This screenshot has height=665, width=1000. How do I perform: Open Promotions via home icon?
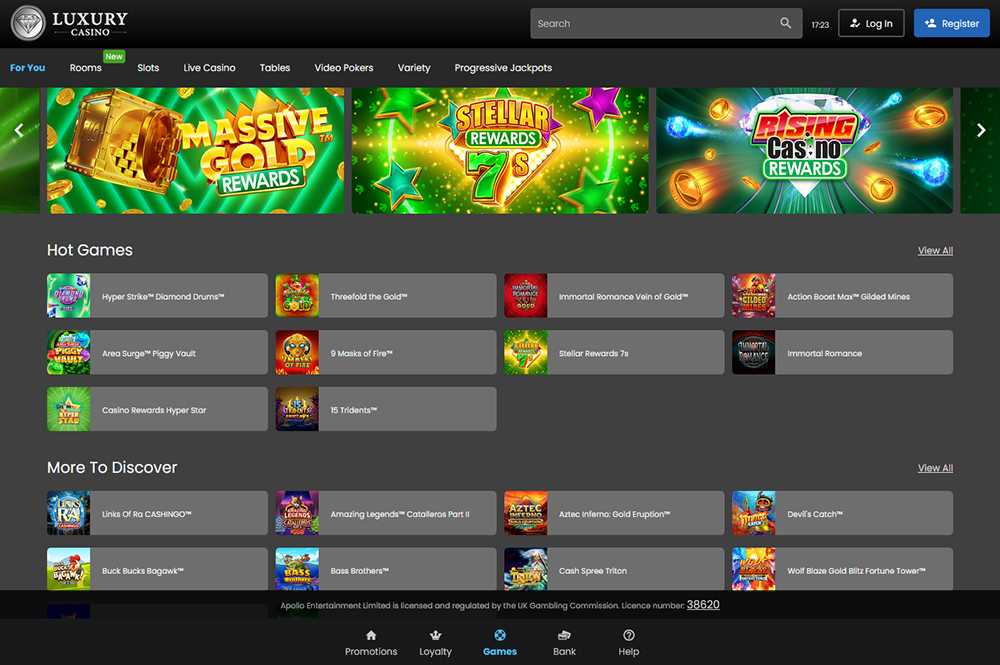pos(371,636)
